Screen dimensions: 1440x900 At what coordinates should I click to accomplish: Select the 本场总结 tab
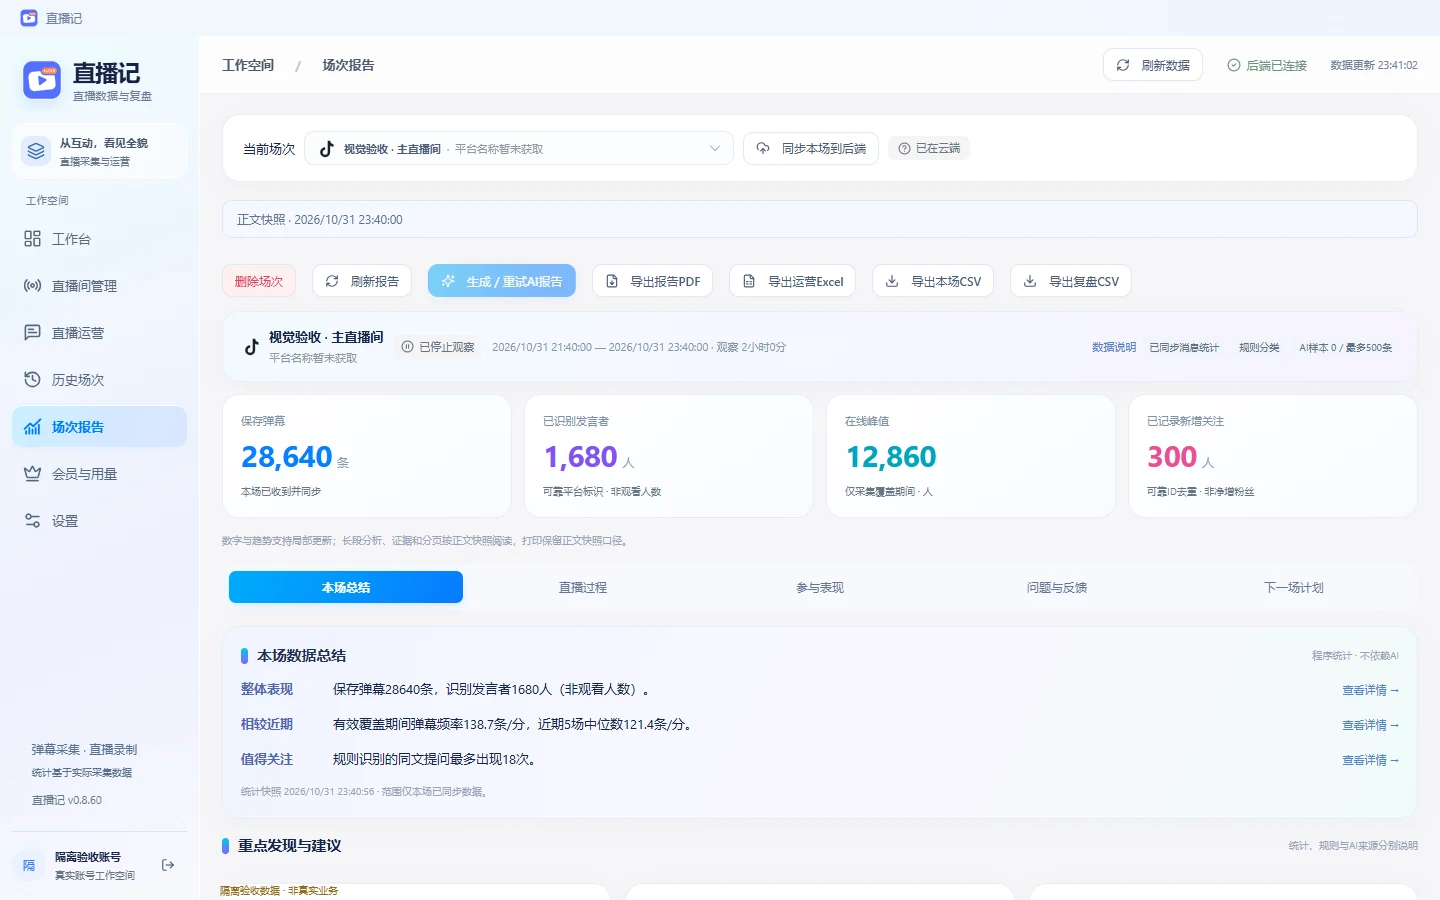click(346, 587)
